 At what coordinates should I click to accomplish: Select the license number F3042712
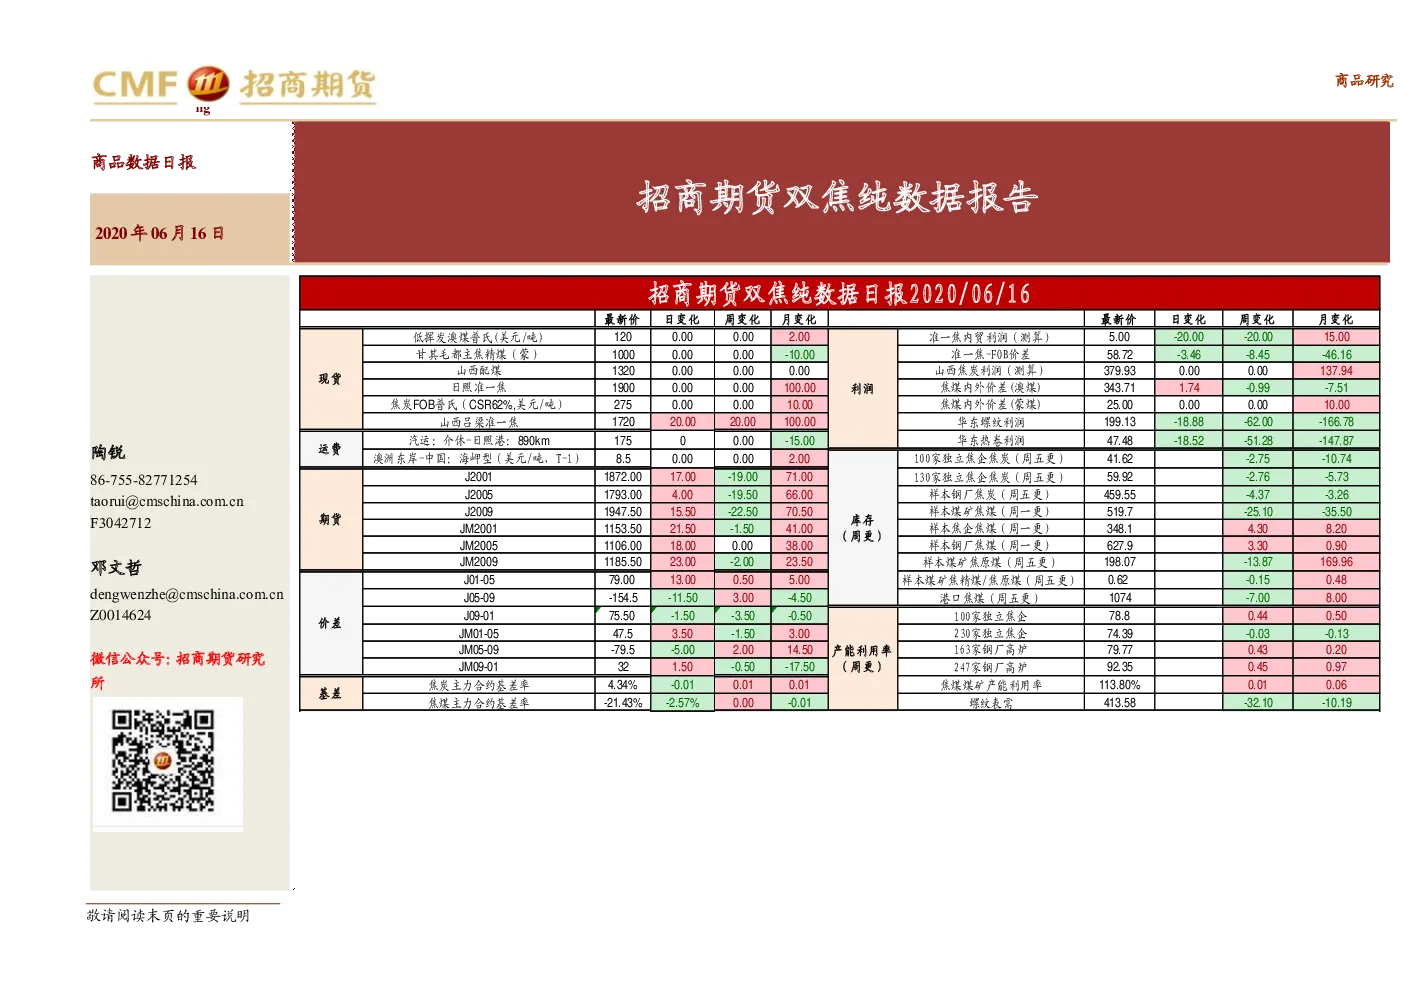click(121, 523)
